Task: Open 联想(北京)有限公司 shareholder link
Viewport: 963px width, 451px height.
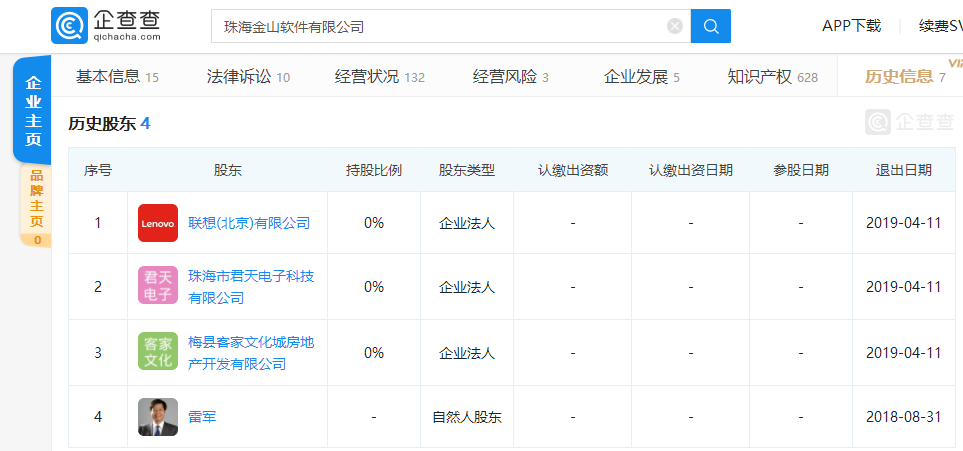Action: [249, 223]
